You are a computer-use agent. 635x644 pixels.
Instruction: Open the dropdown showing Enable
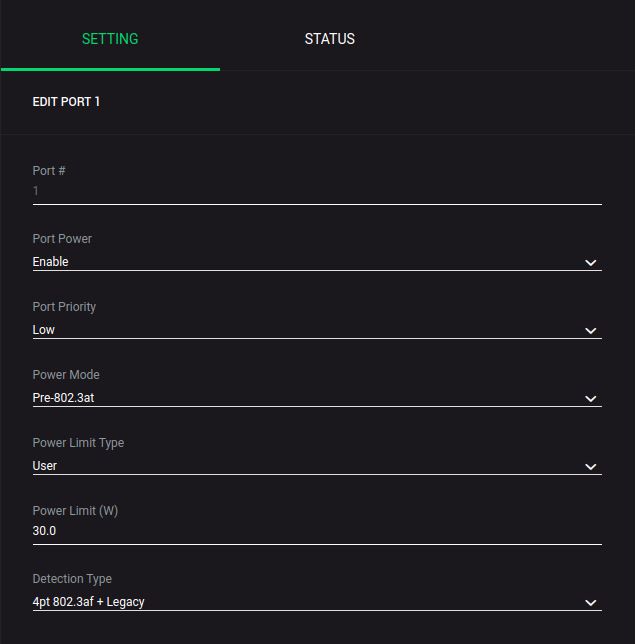[x=300, y=262]
